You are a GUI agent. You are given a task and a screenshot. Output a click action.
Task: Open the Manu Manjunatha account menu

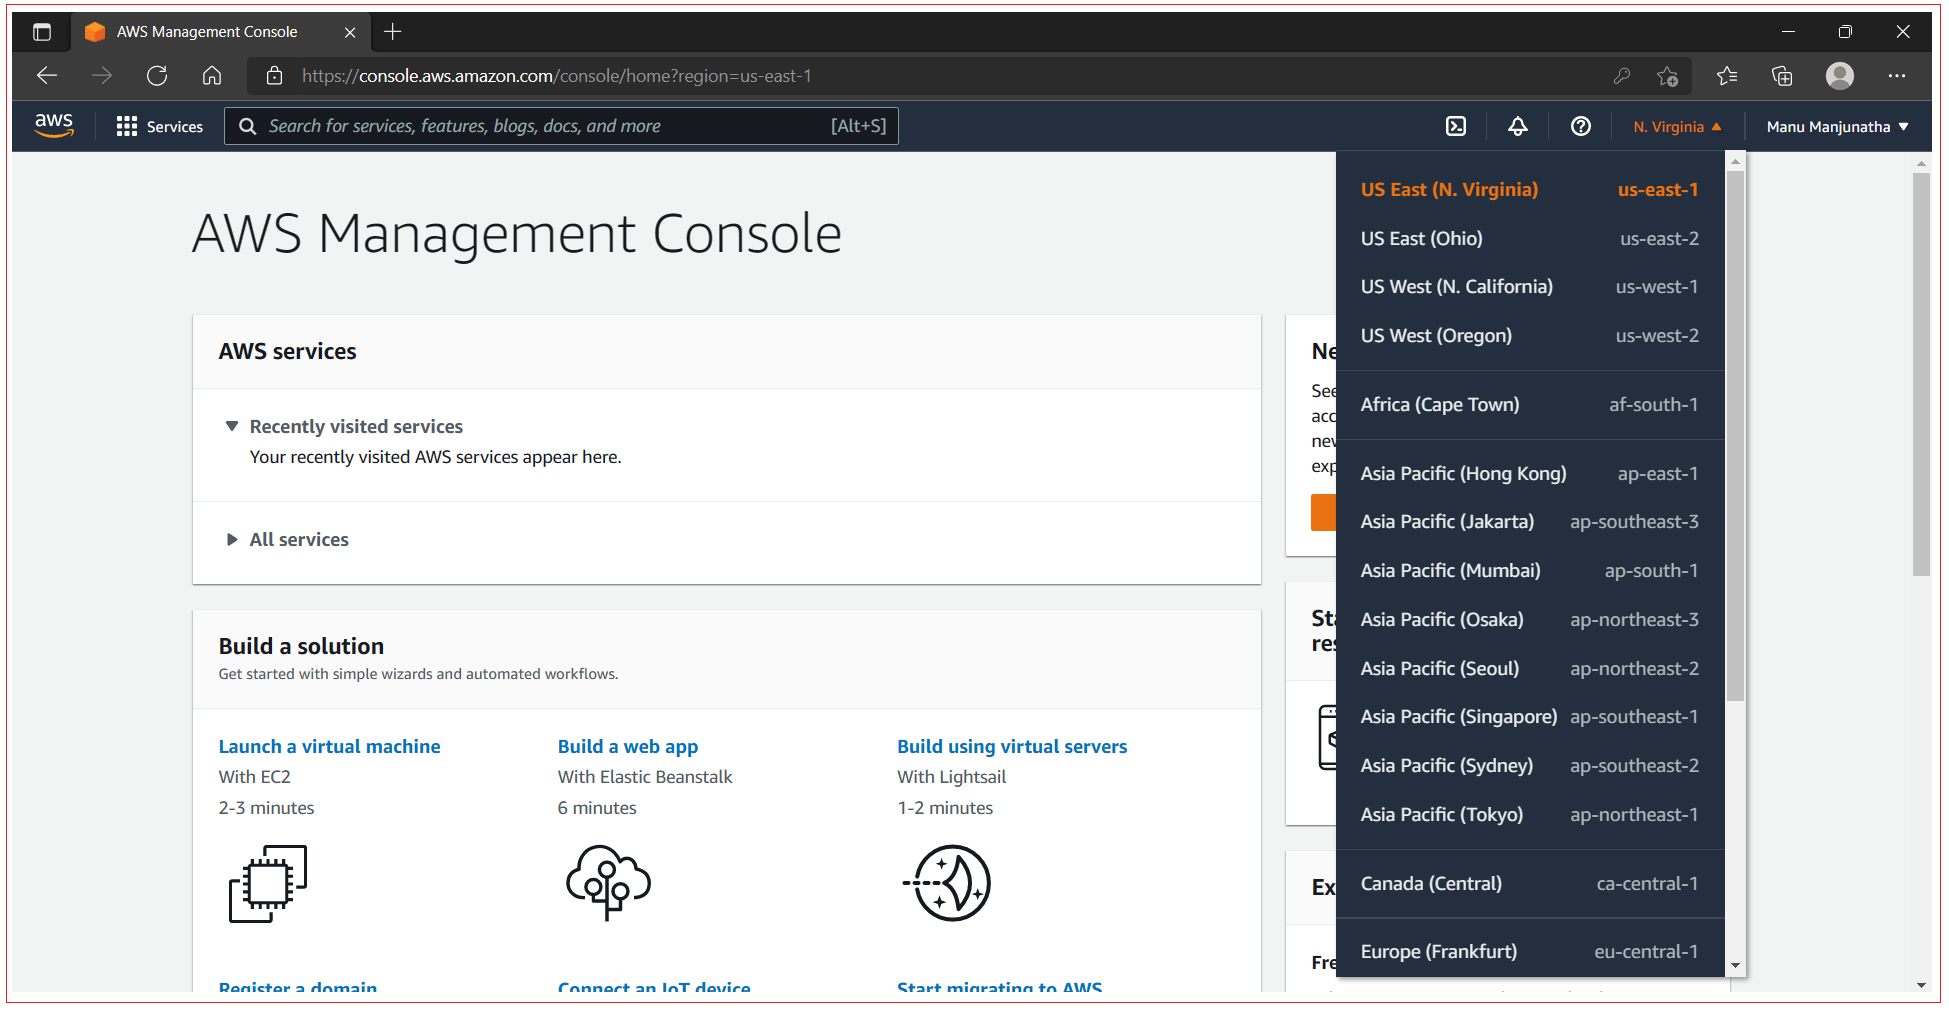(1837, 127)
